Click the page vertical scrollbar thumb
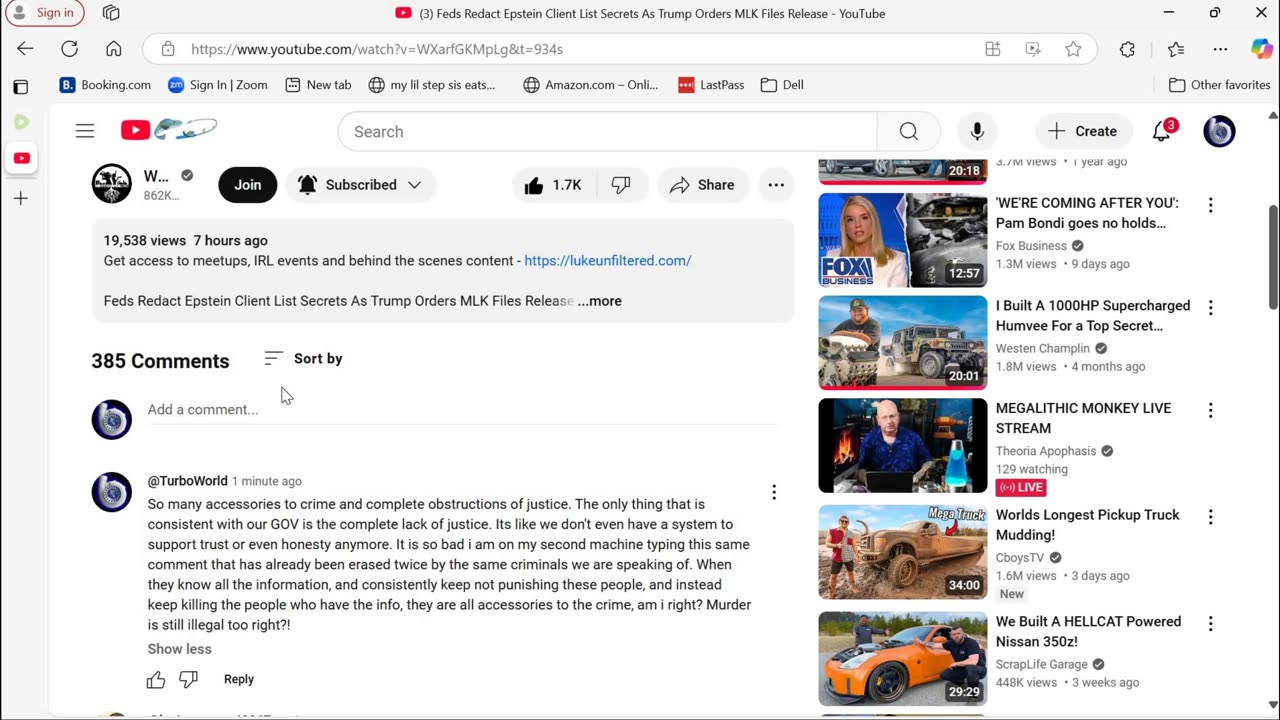1280x720 pixels. [1273, 257]
